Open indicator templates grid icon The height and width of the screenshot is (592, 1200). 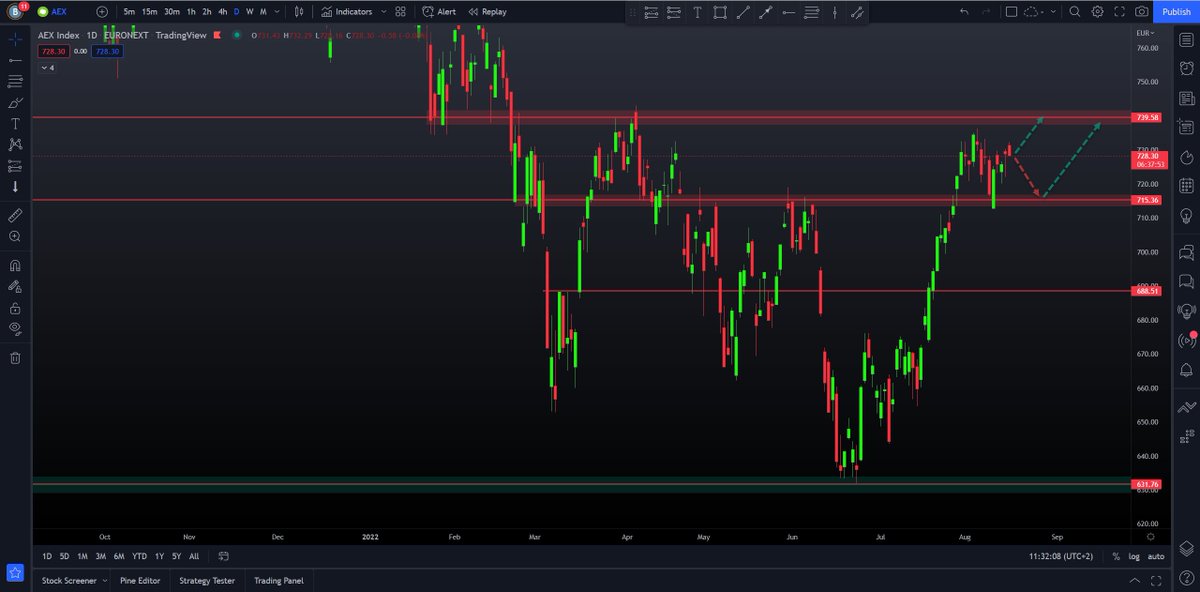(x=400, y=12)
